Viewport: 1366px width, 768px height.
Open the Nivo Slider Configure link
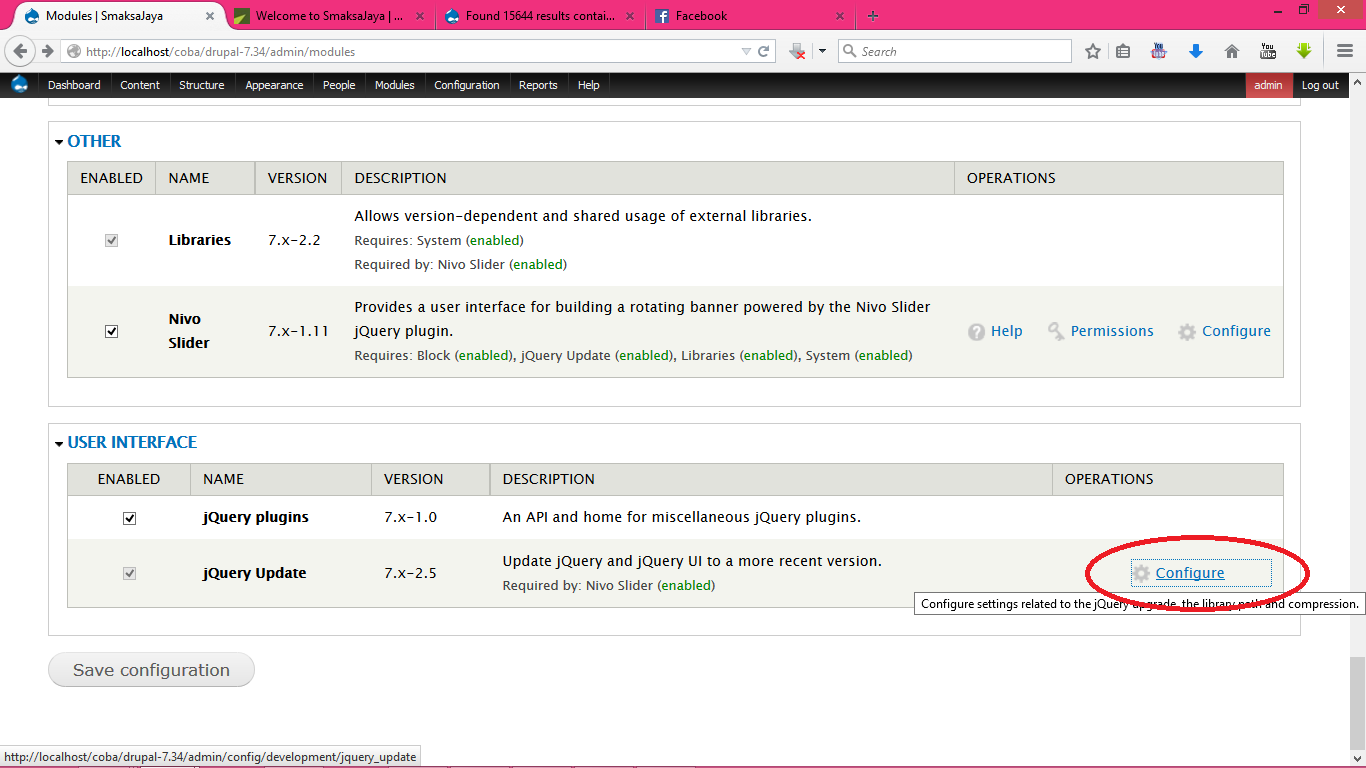point(1236,331)
